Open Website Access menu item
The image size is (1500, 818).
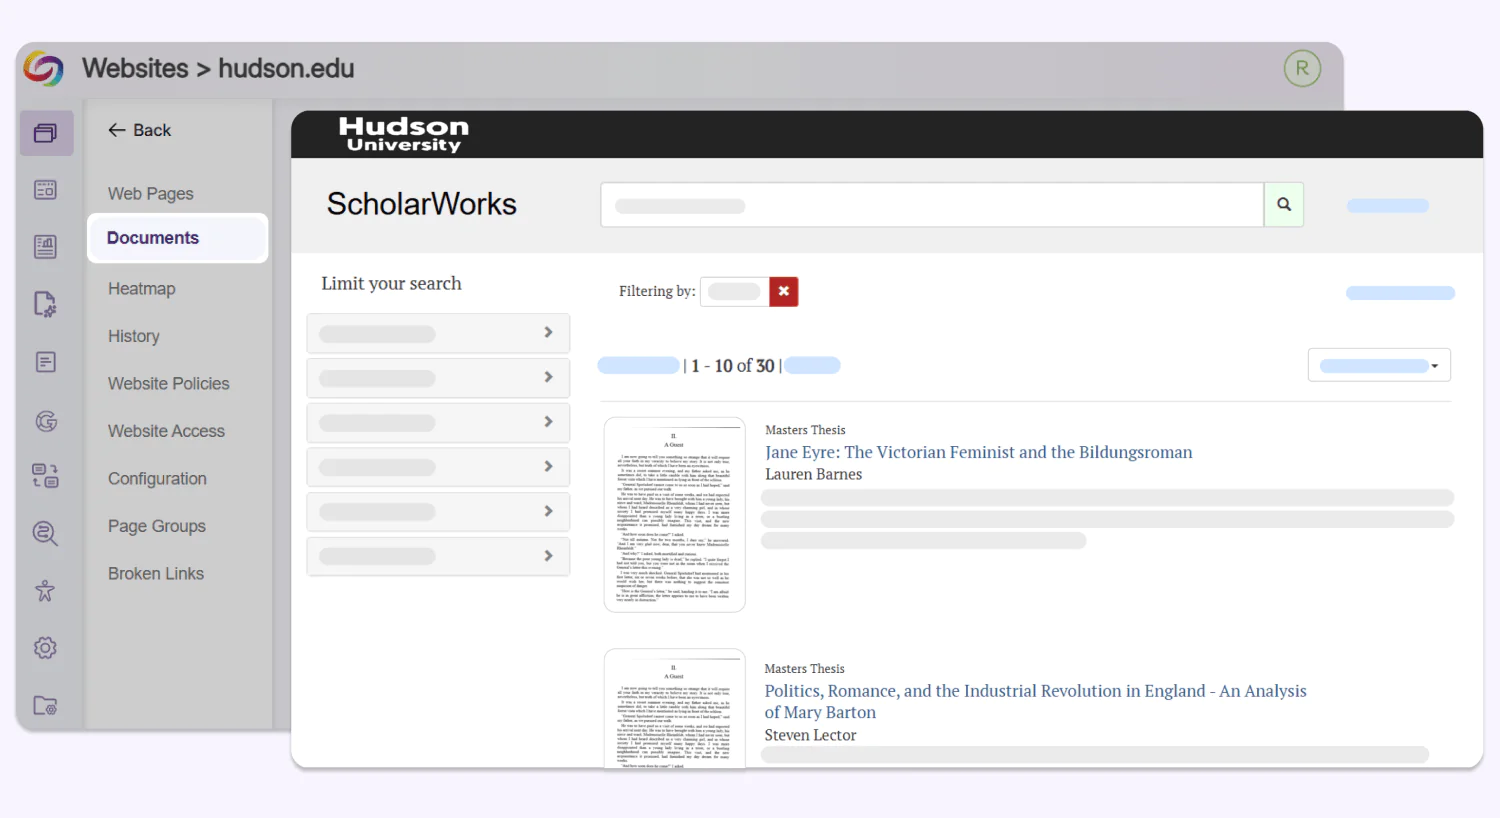pos(167,431)
